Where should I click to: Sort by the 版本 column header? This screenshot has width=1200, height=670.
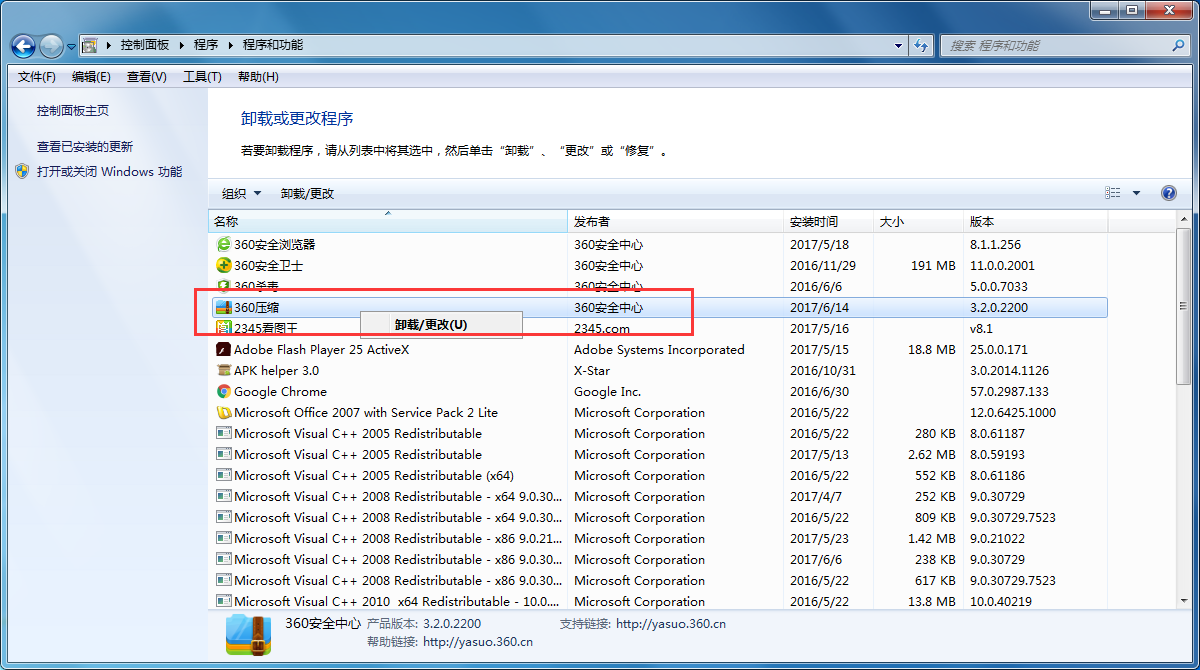click(1036, 222)
